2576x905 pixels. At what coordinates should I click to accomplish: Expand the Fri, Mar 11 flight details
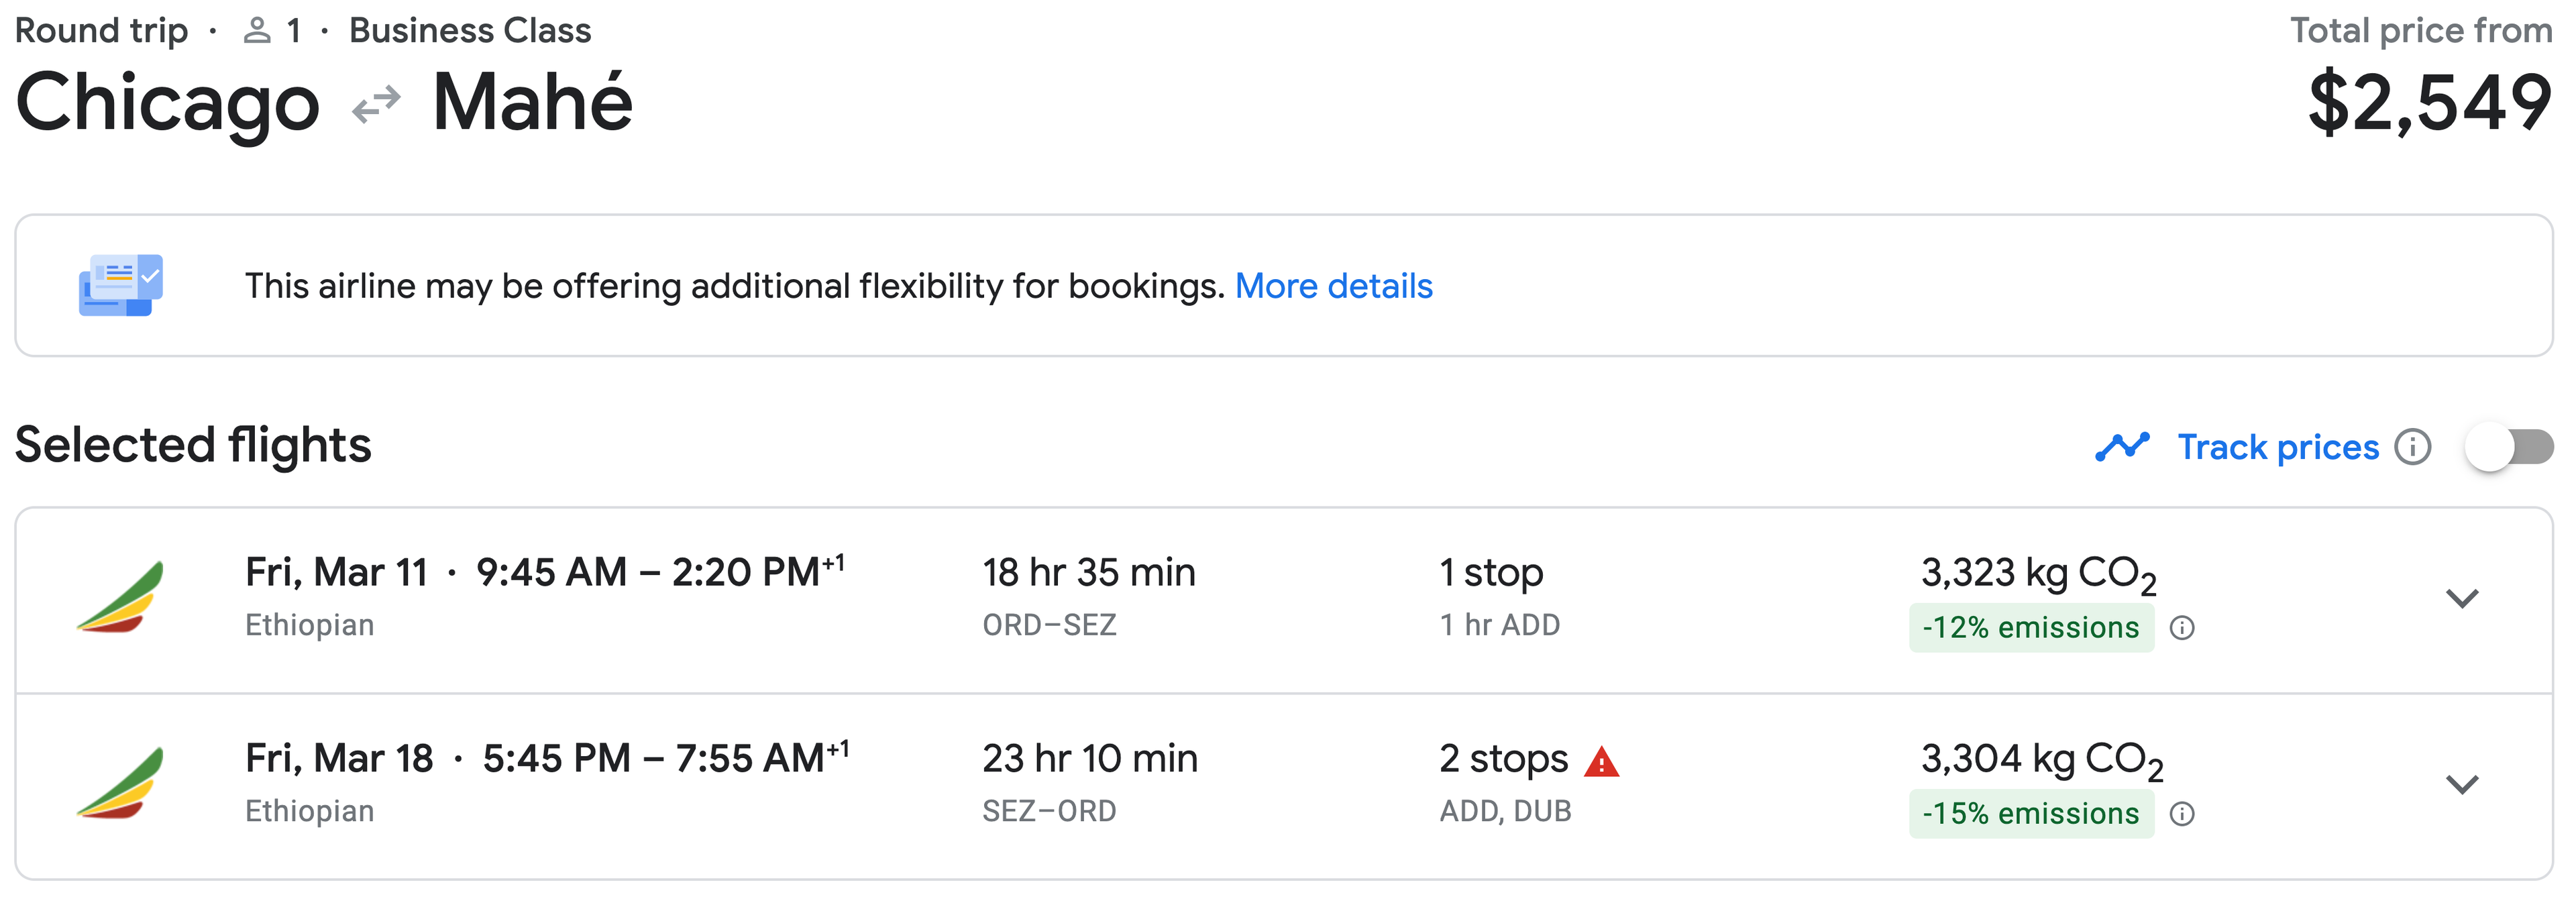pos(2461,598)
